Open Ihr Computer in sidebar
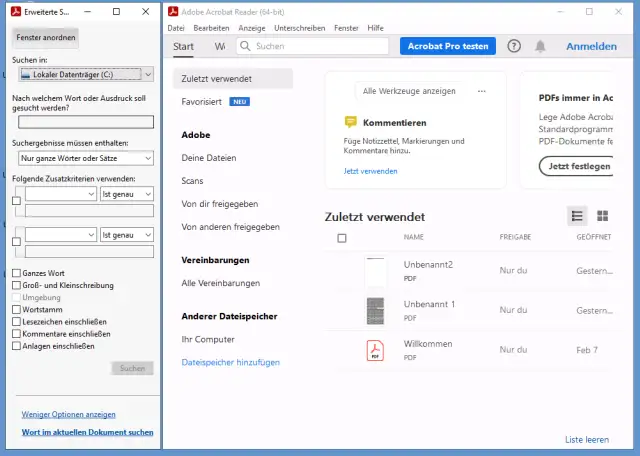 click(x=208, y=339)
